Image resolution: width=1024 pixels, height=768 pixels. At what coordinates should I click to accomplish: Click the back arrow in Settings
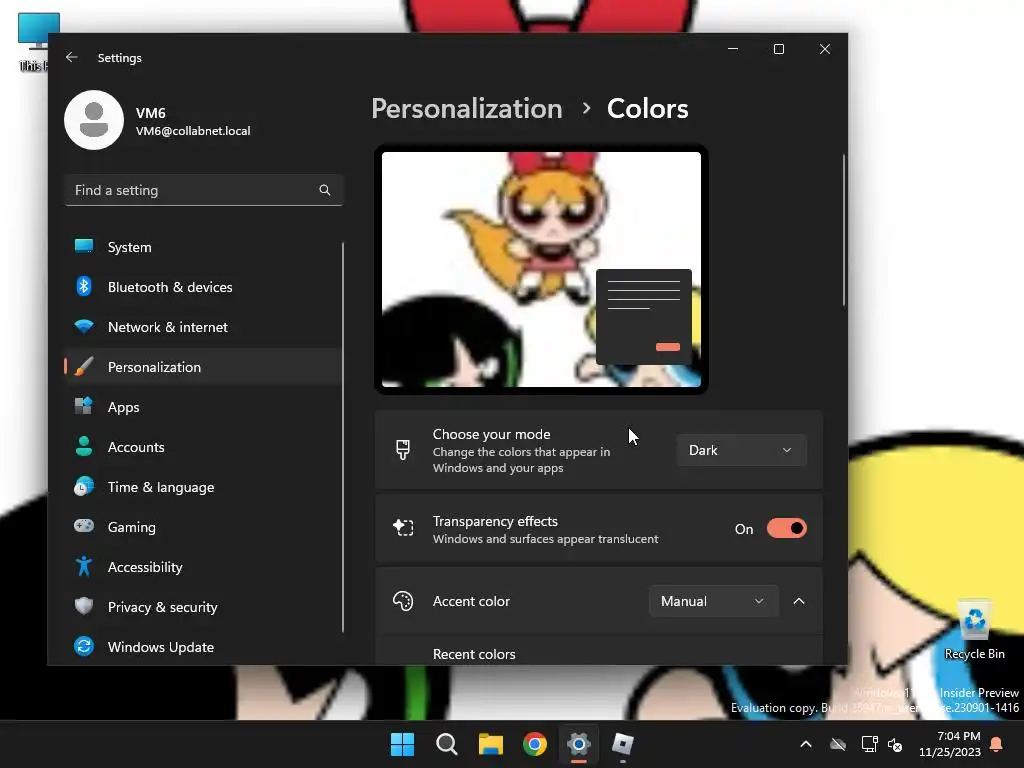71,57
